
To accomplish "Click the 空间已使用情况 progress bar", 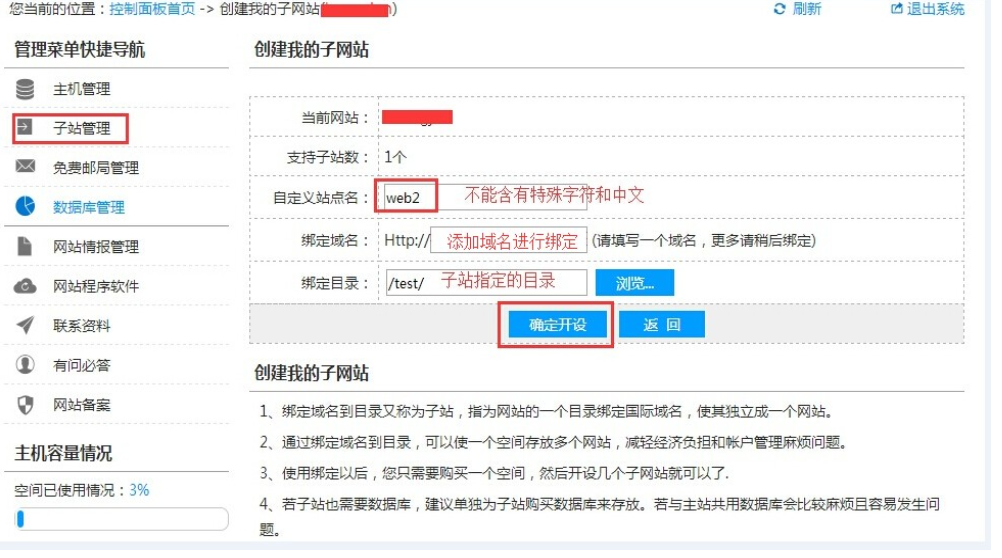I will (x=121, y=518).
